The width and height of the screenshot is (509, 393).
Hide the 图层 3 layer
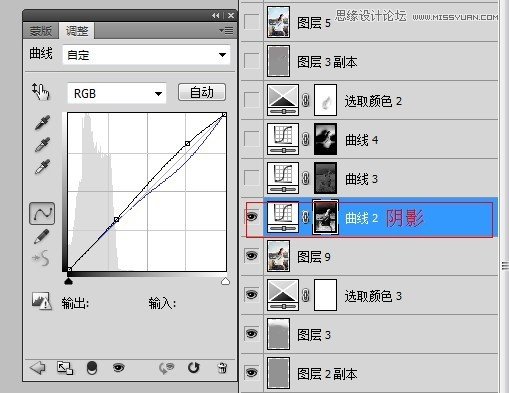[x=252, y=334]
